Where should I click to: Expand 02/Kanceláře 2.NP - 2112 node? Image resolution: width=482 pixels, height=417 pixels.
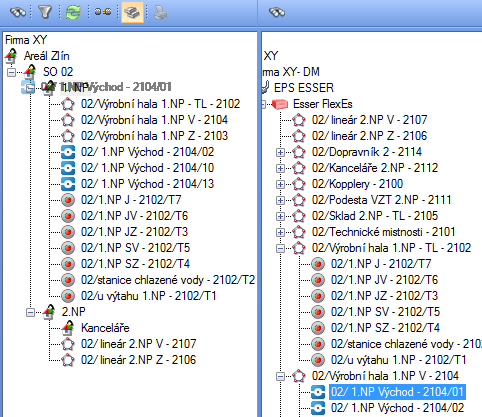280,168
